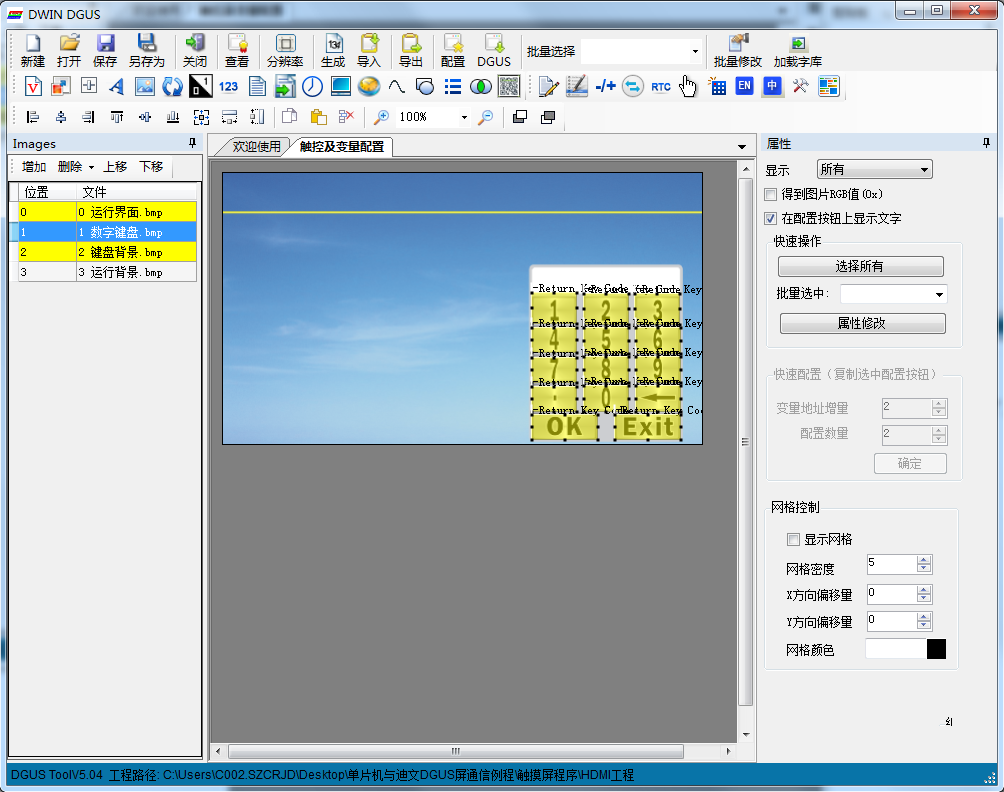Image resolution: width=1004 pixels, height=792 pixels.
Task: Select the 123 data variable tool
Action: [x=228, y=86]
